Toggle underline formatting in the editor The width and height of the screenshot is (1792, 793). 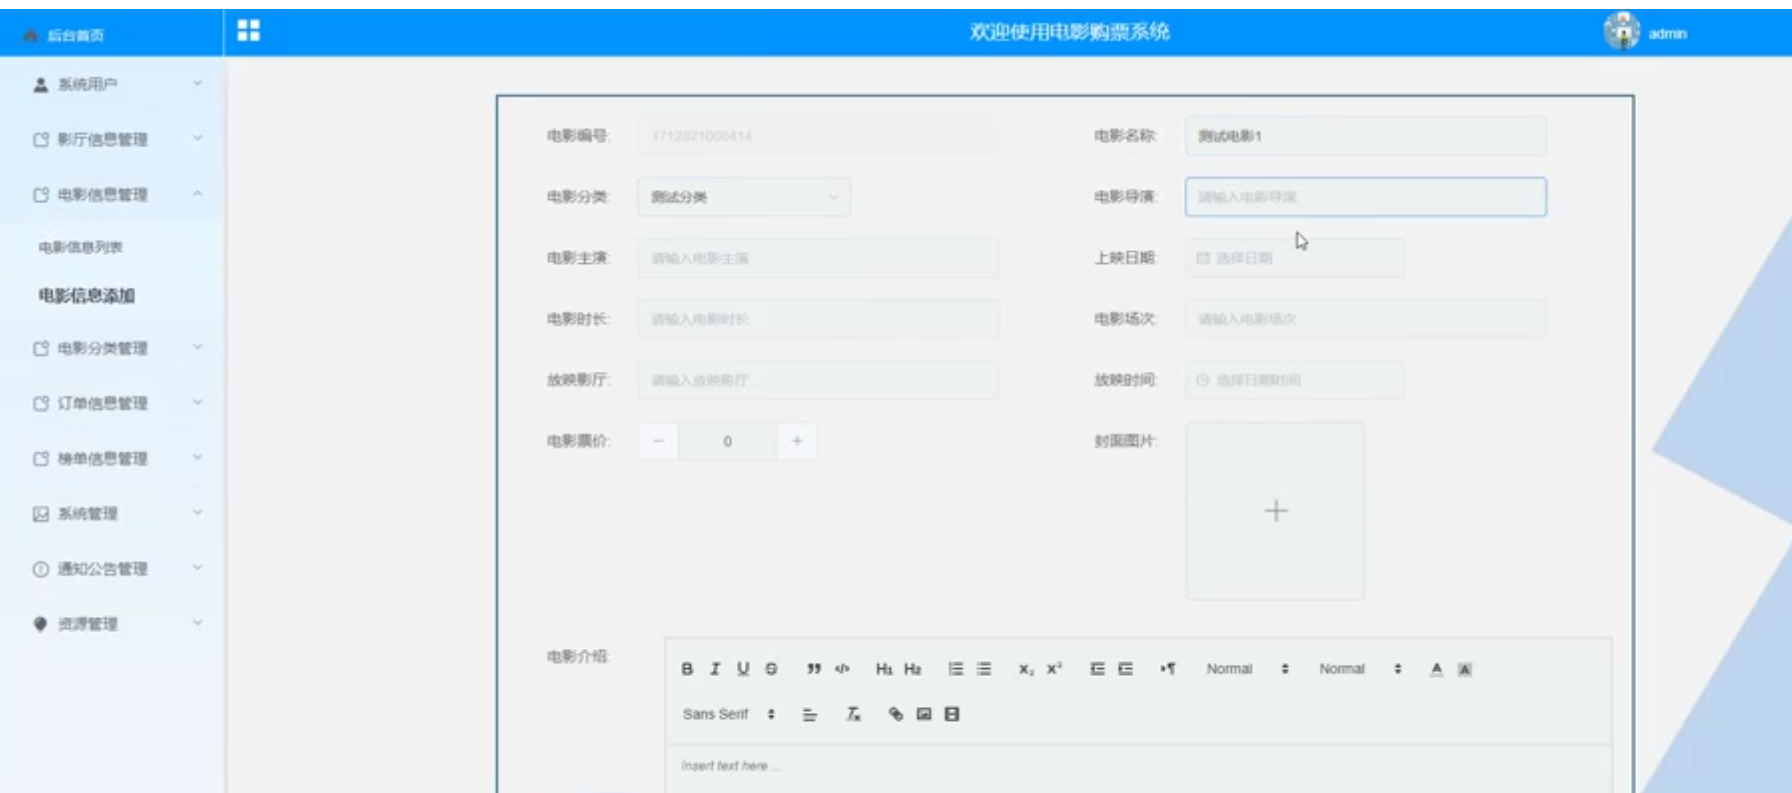coord(743,669)
